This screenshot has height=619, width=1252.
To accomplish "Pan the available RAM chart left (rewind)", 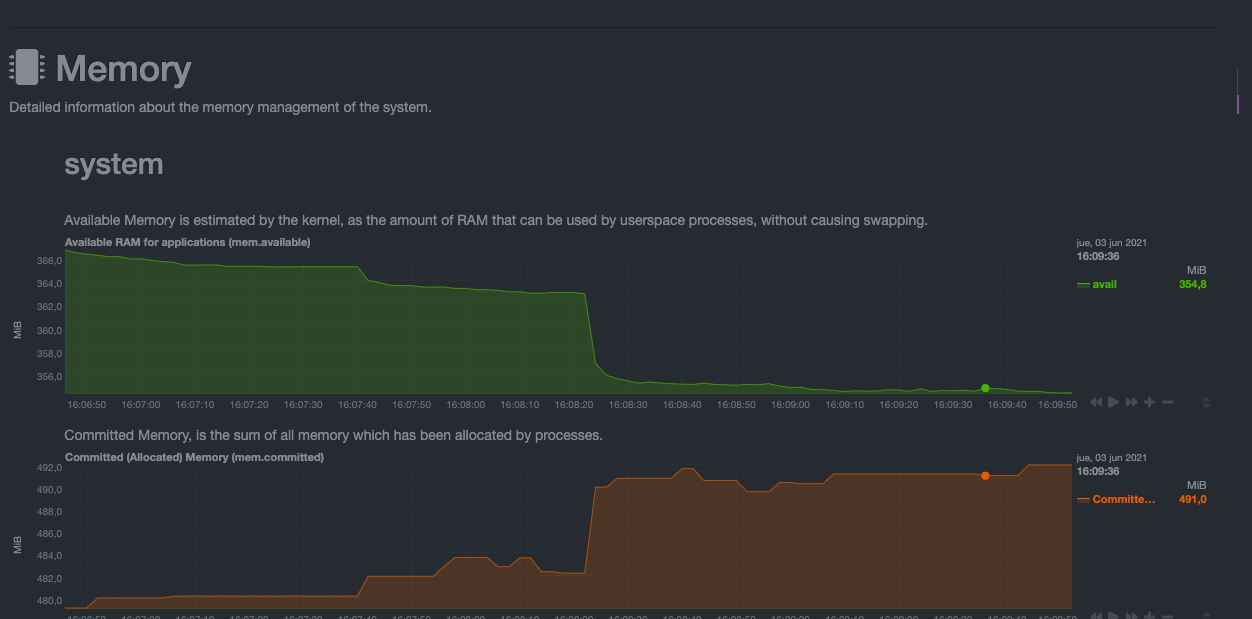I will click(1096, 402).
